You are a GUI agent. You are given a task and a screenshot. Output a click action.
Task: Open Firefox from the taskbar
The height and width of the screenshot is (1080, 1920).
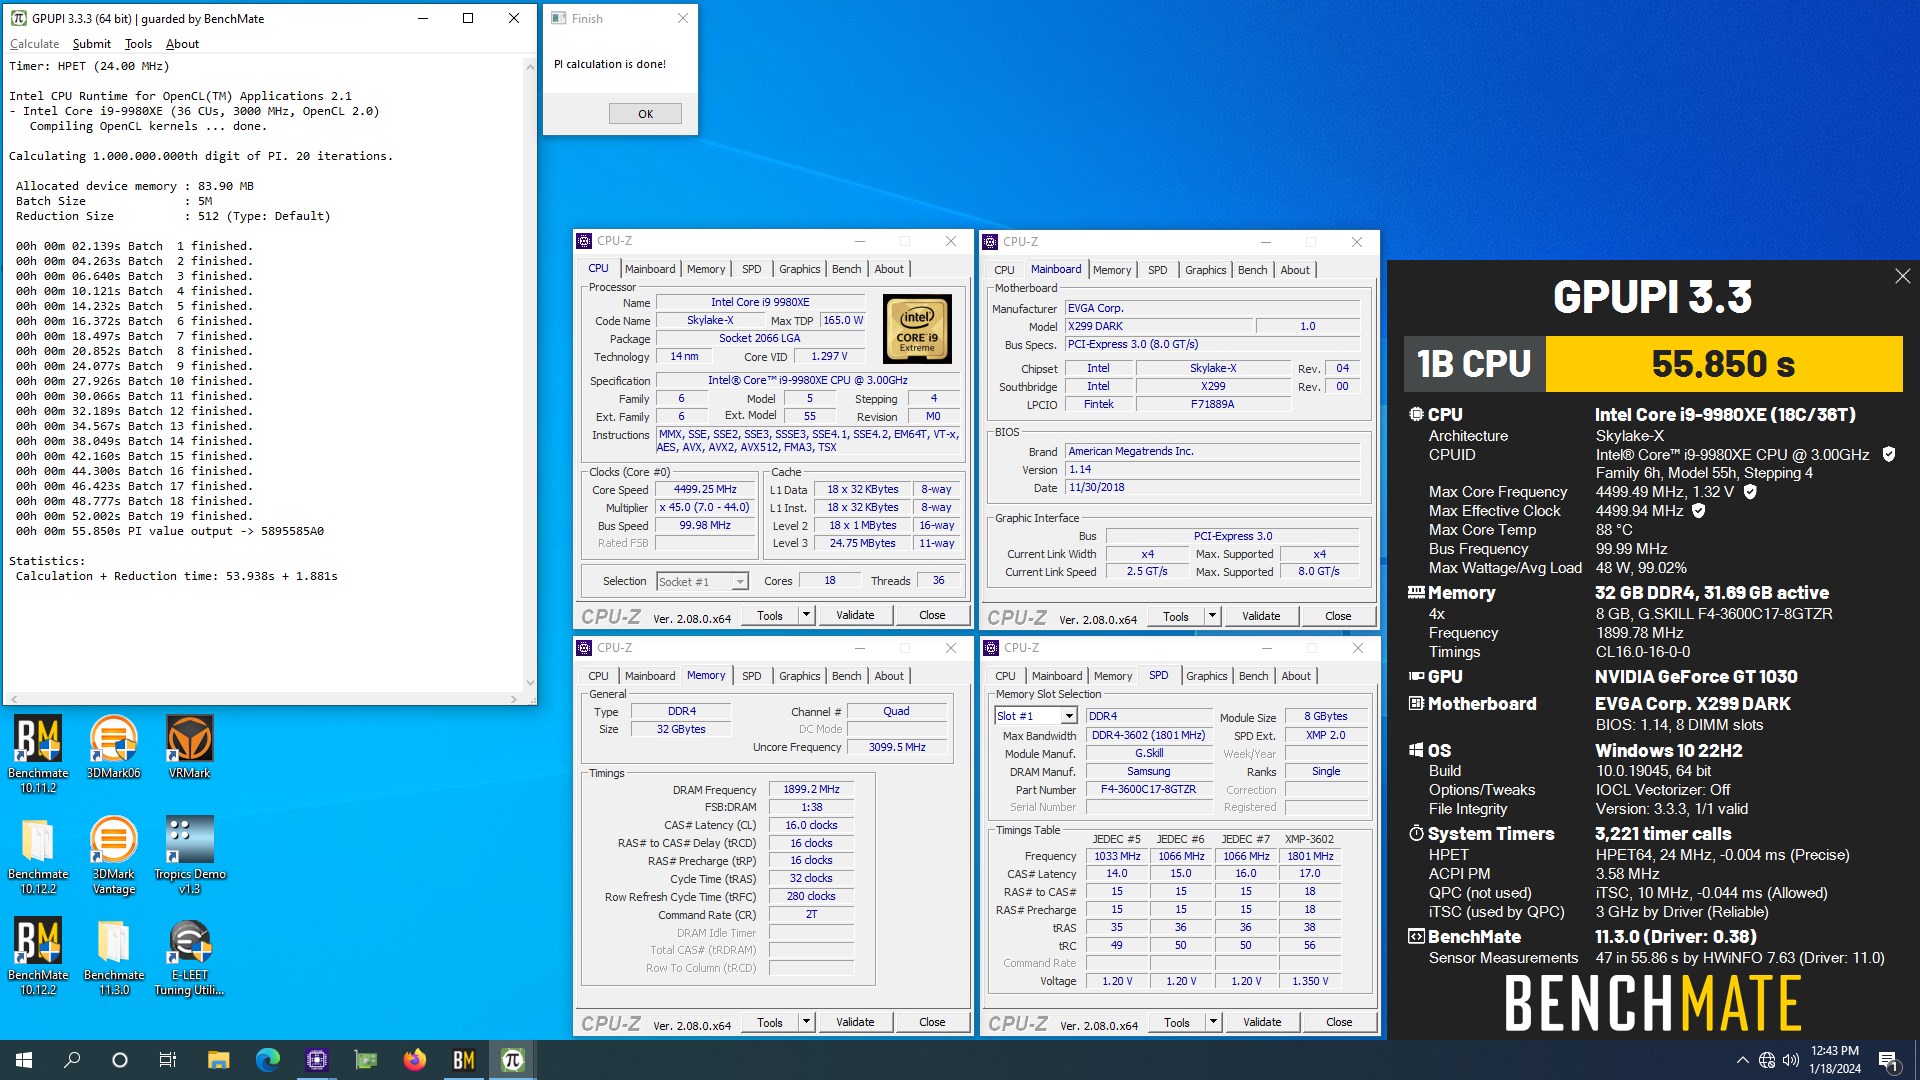click(414, 1060)
